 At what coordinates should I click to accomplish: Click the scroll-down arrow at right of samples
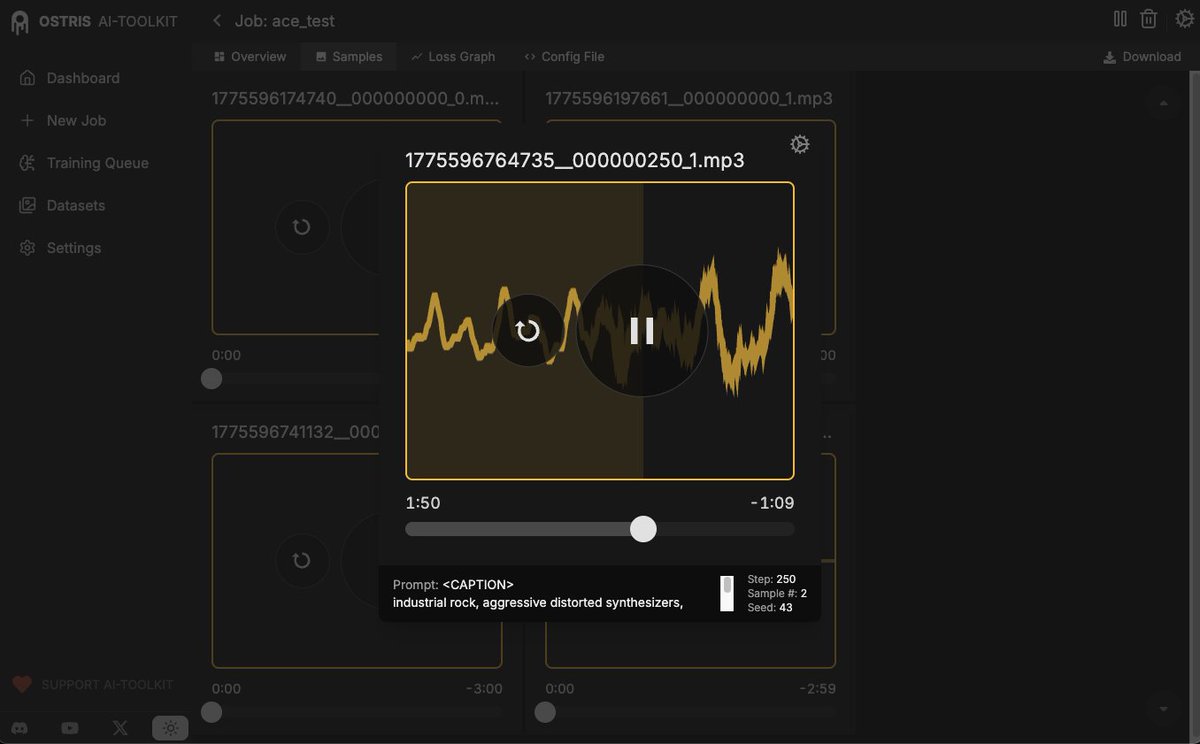click(x=1162, y=709)
